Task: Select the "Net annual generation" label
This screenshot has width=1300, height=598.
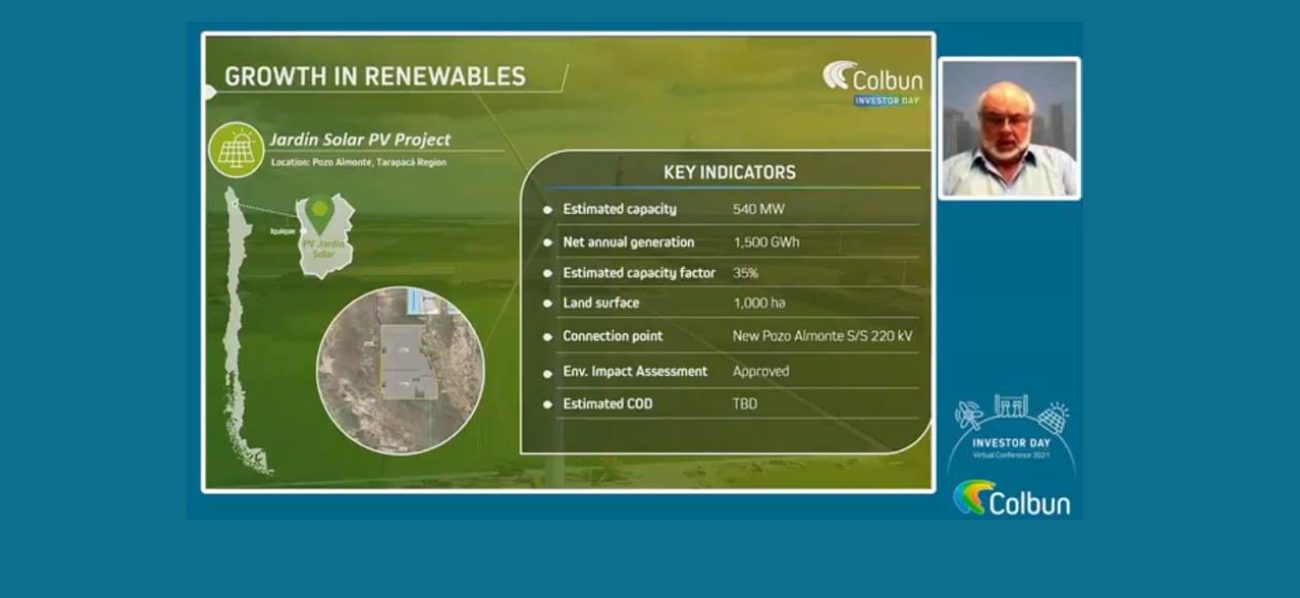Action: click(x=628, y=242)
